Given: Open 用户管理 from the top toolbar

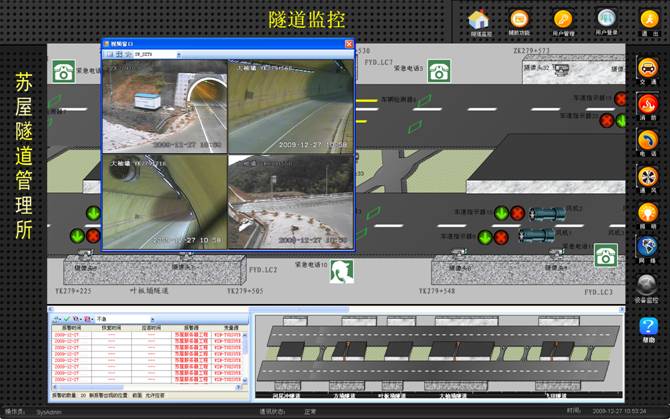Looking at the screenshot, I should 563,19.
